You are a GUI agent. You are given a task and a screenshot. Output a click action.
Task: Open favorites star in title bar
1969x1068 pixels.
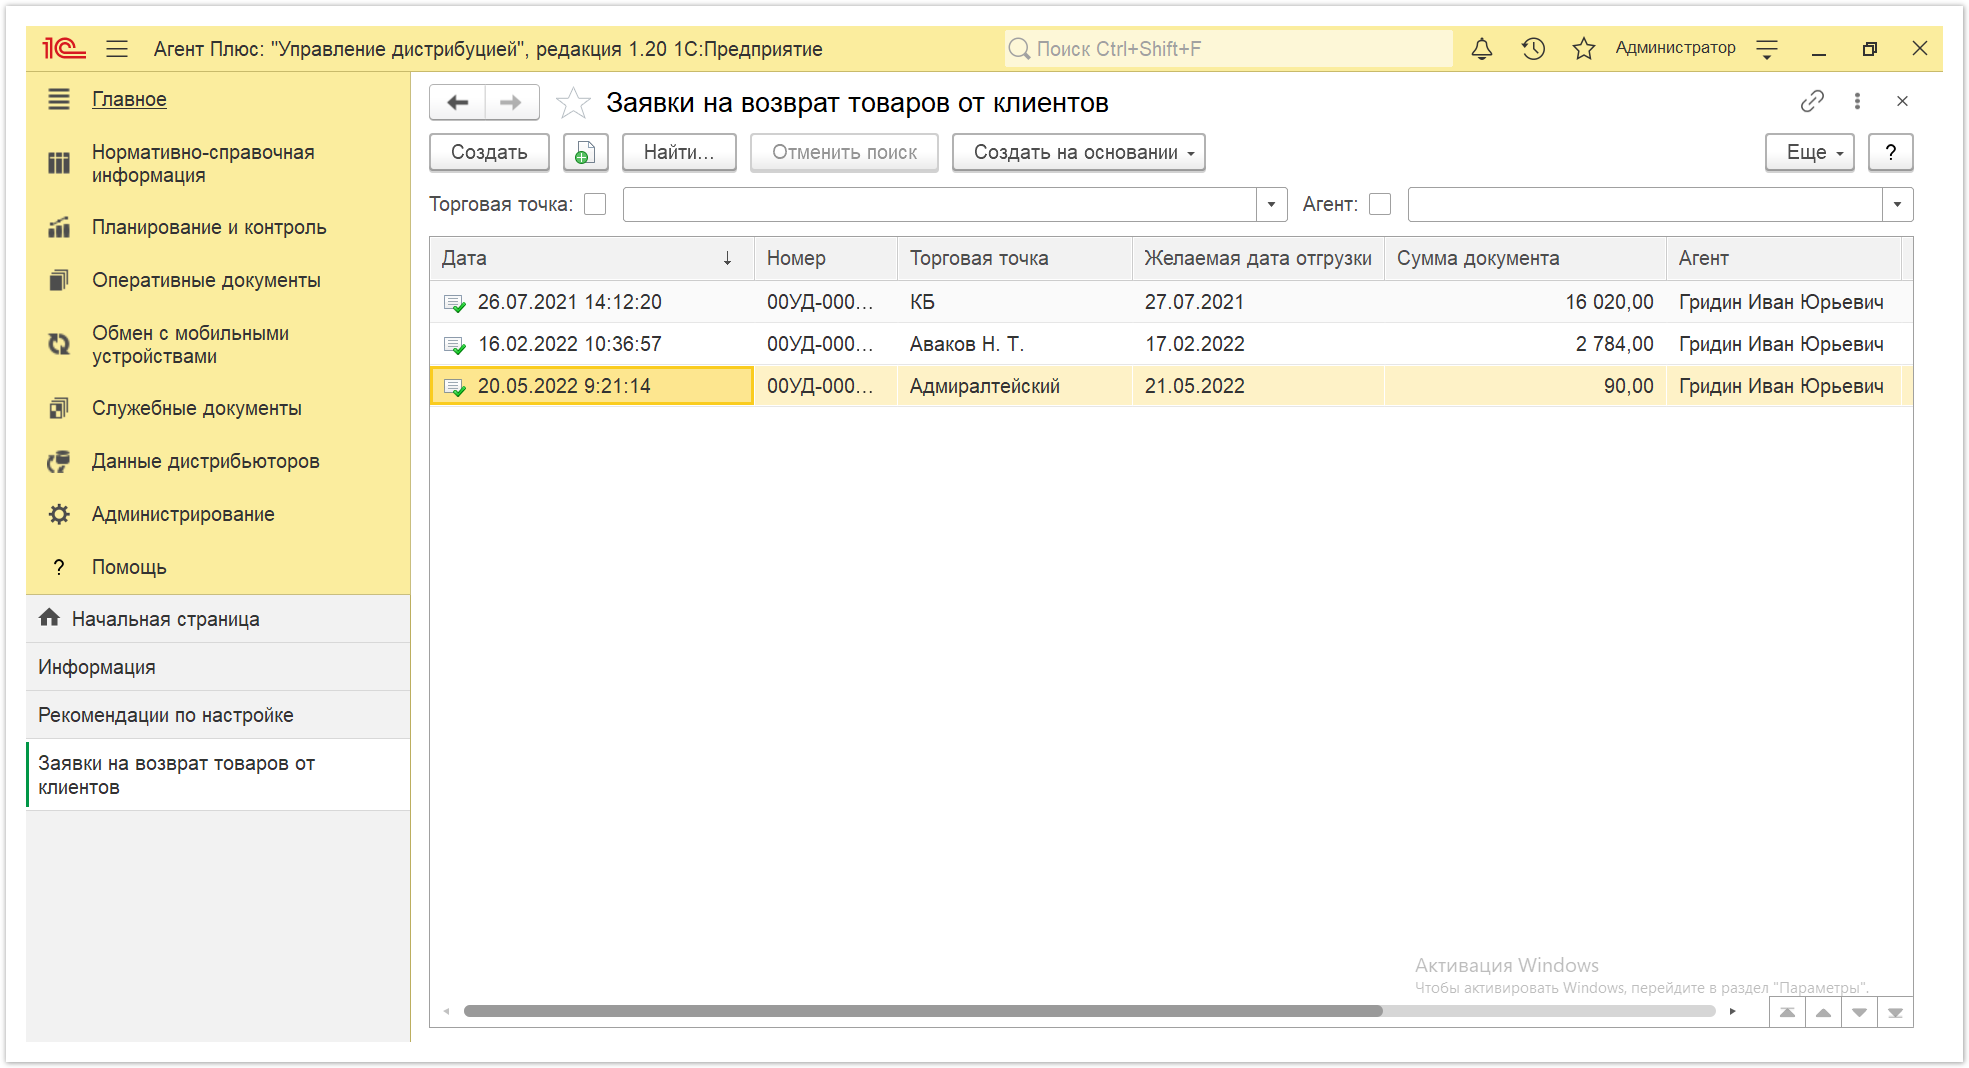[x=1583, y=48]
